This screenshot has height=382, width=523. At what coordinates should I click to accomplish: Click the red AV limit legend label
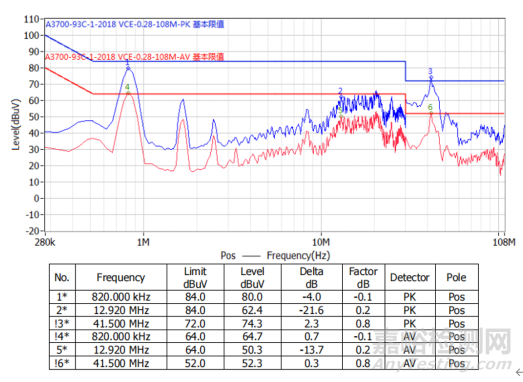pyautogui.click(x=134, y=57)
